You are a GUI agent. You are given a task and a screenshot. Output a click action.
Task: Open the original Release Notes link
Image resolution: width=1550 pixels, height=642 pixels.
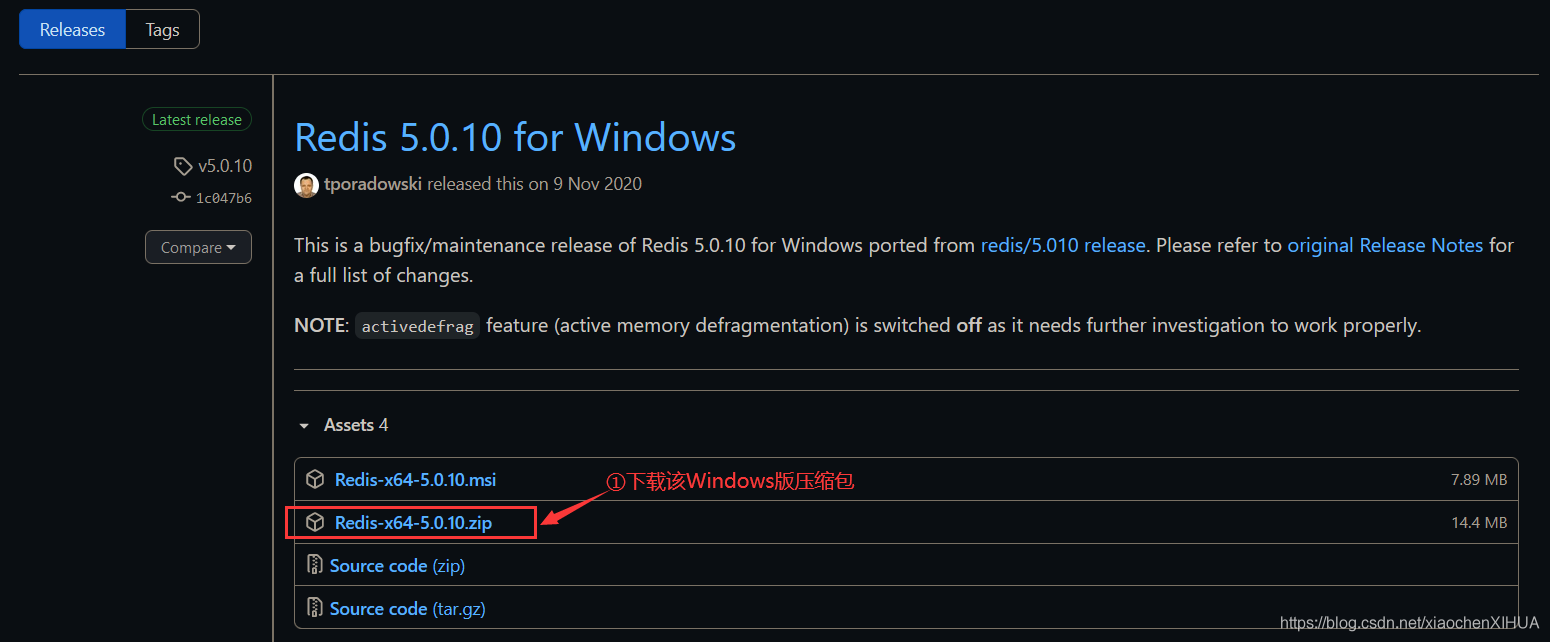point(1385,244)
